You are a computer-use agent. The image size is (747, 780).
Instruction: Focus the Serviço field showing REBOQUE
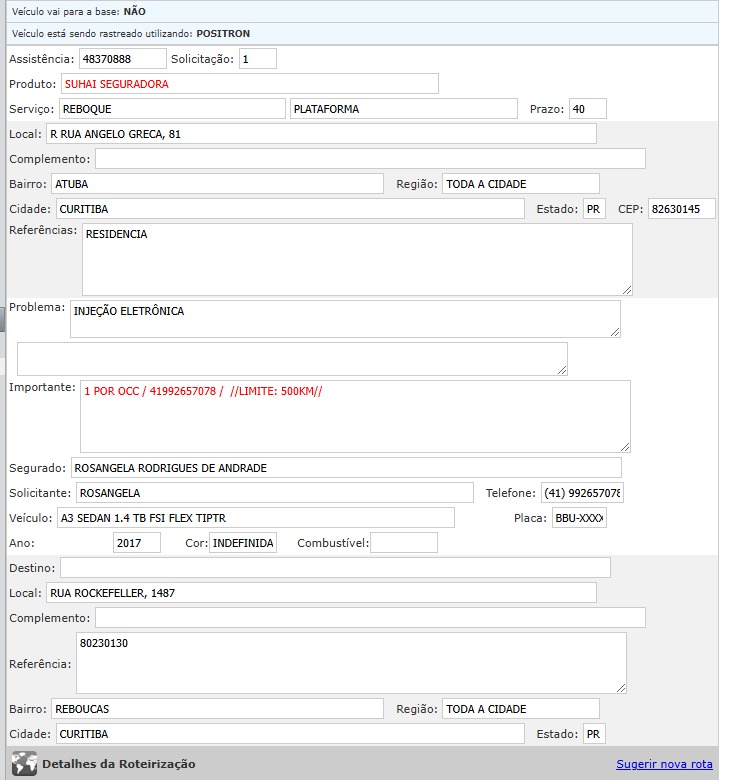pos(172,108)
